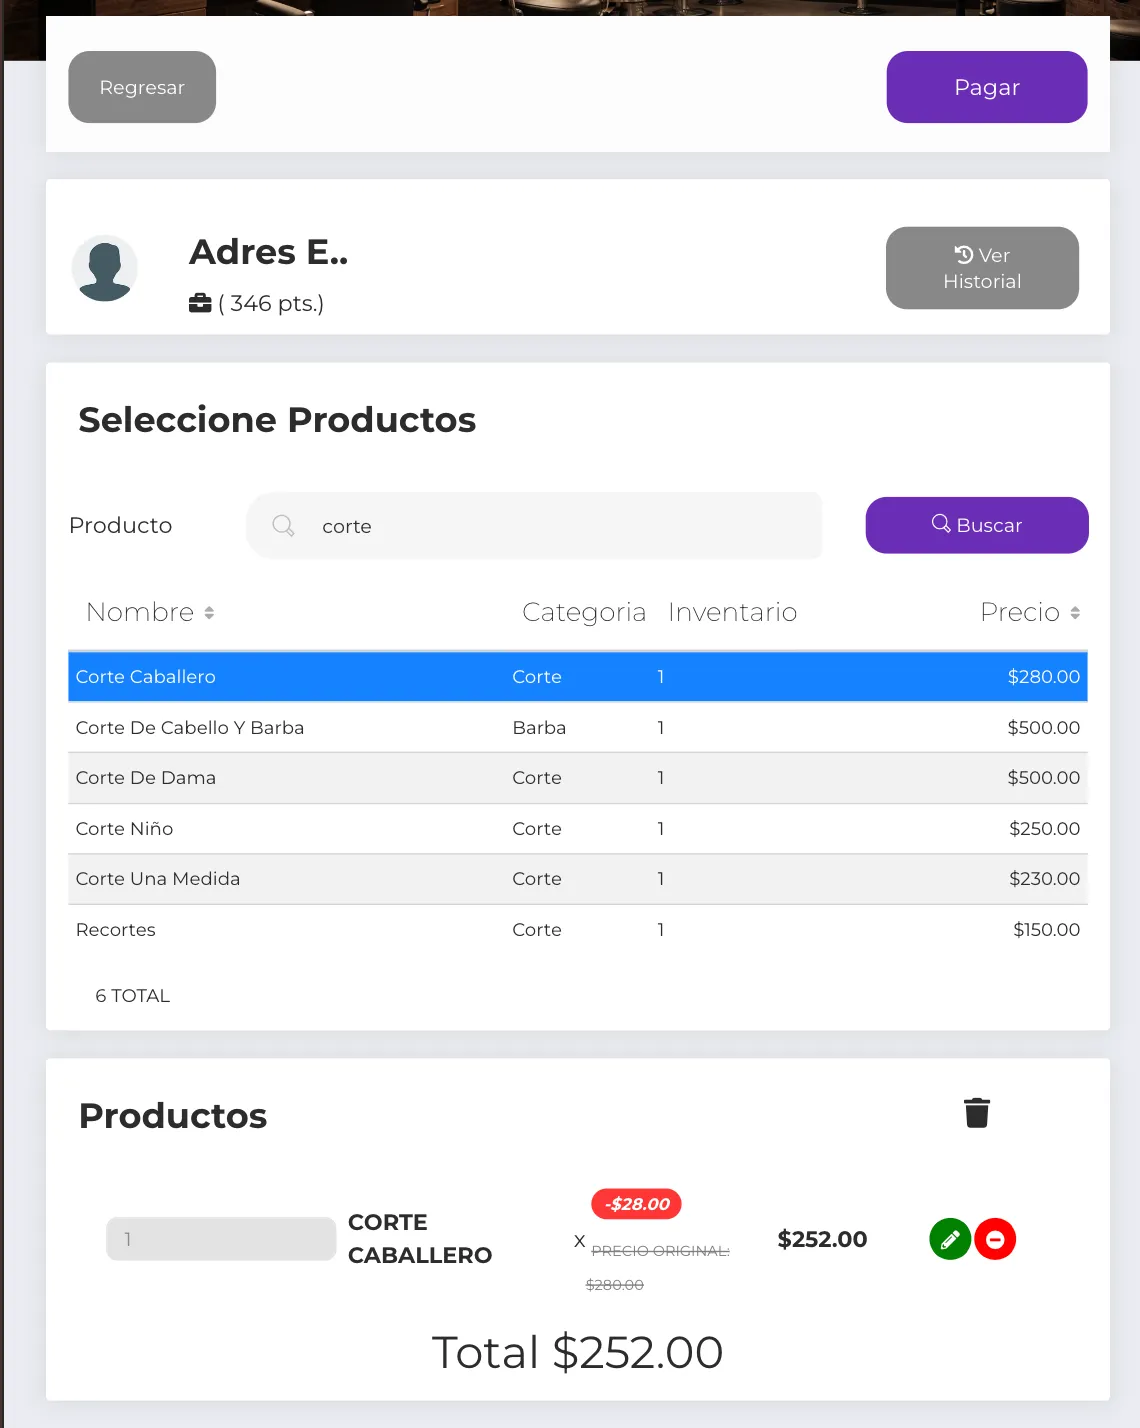Image resolution: width=1140 pixels, height=1428 pixels.
Task: Click the product search text field
Action: pyautogui.click(x=560, y=526)
